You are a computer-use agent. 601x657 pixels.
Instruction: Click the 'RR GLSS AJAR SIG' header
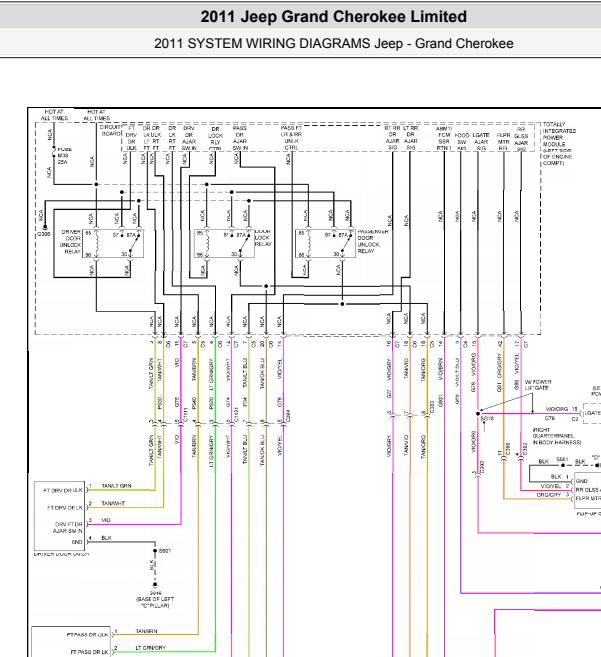pyautogui.click(x=521, y=139)
